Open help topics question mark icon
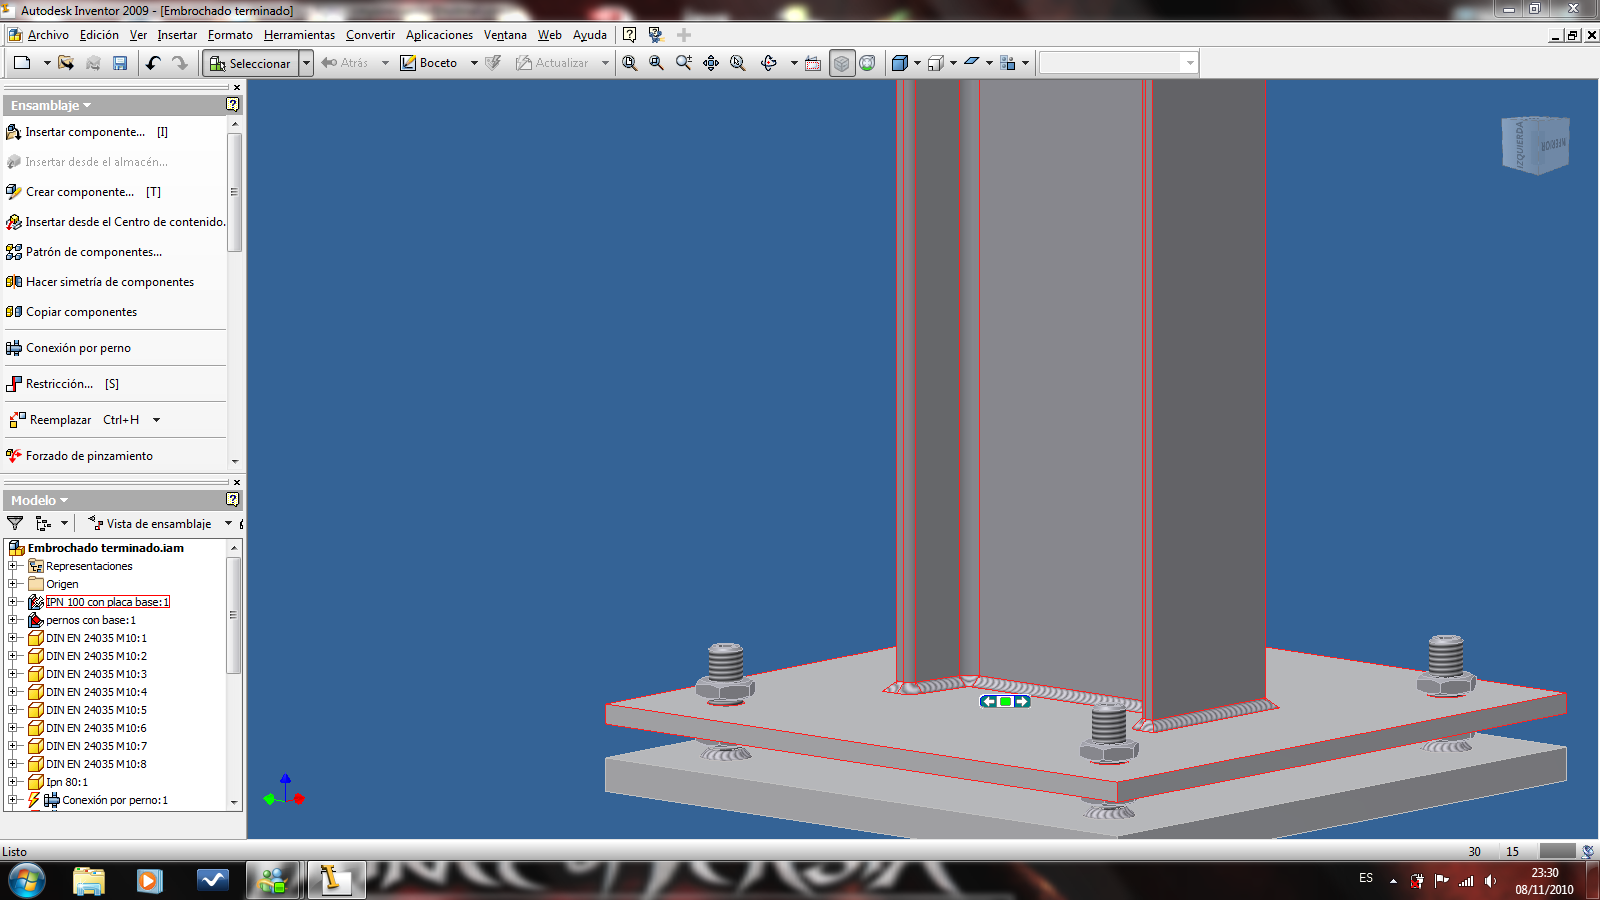Screen dimensions: 1600x900 click(629, 35)
